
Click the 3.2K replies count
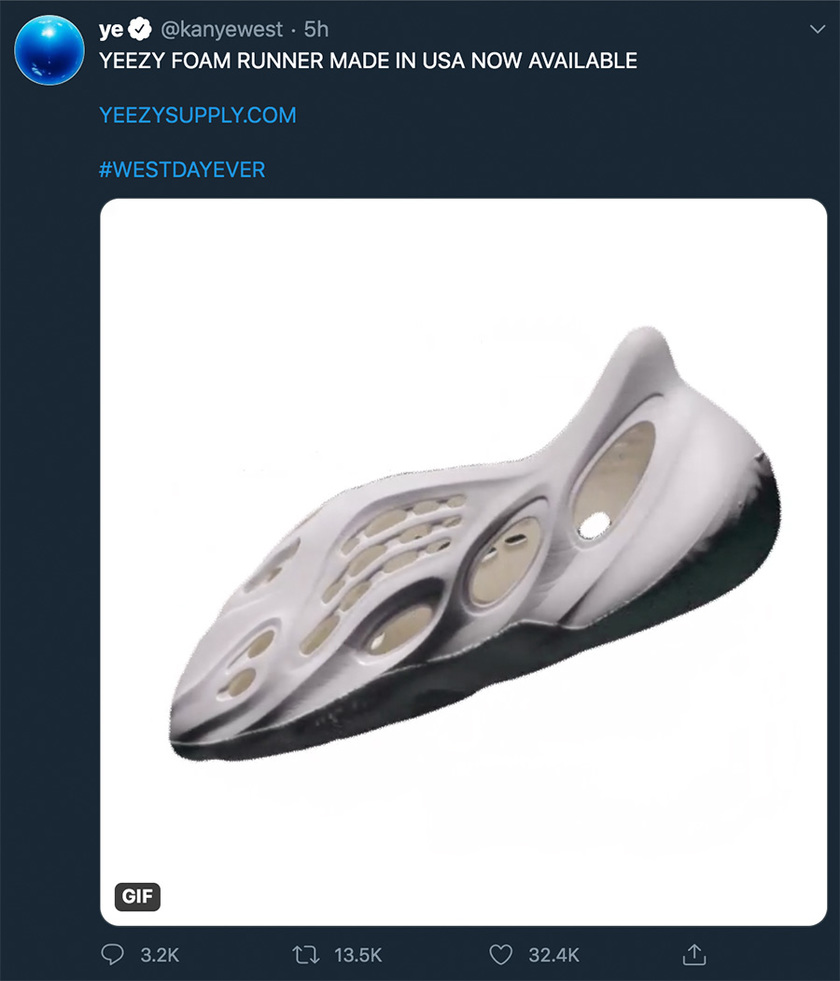coord(159,955)
